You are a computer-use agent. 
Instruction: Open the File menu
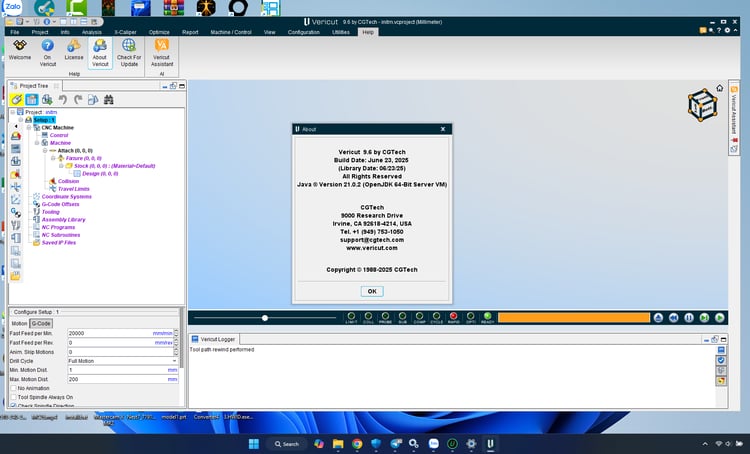click(15, 32)
